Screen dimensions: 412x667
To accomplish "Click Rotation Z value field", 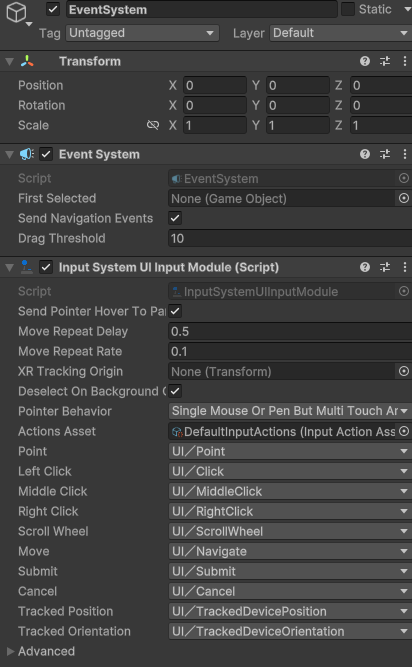I will click(x=381, y=105).
